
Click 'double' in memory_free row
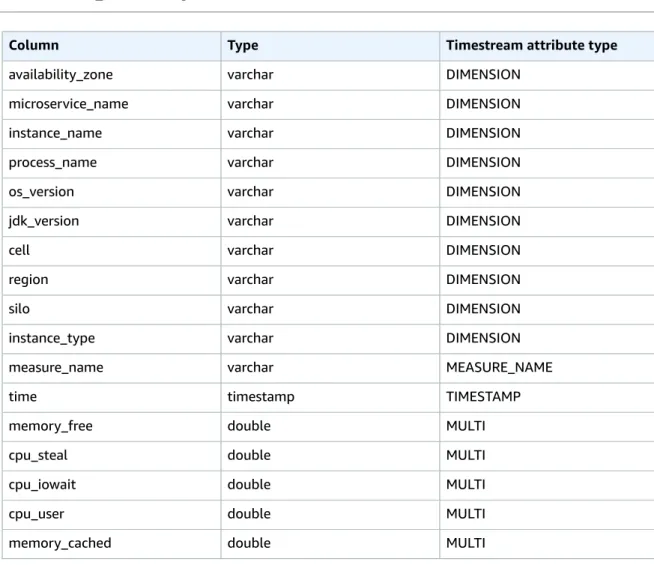pyautogui.click(x=249, y=426)
